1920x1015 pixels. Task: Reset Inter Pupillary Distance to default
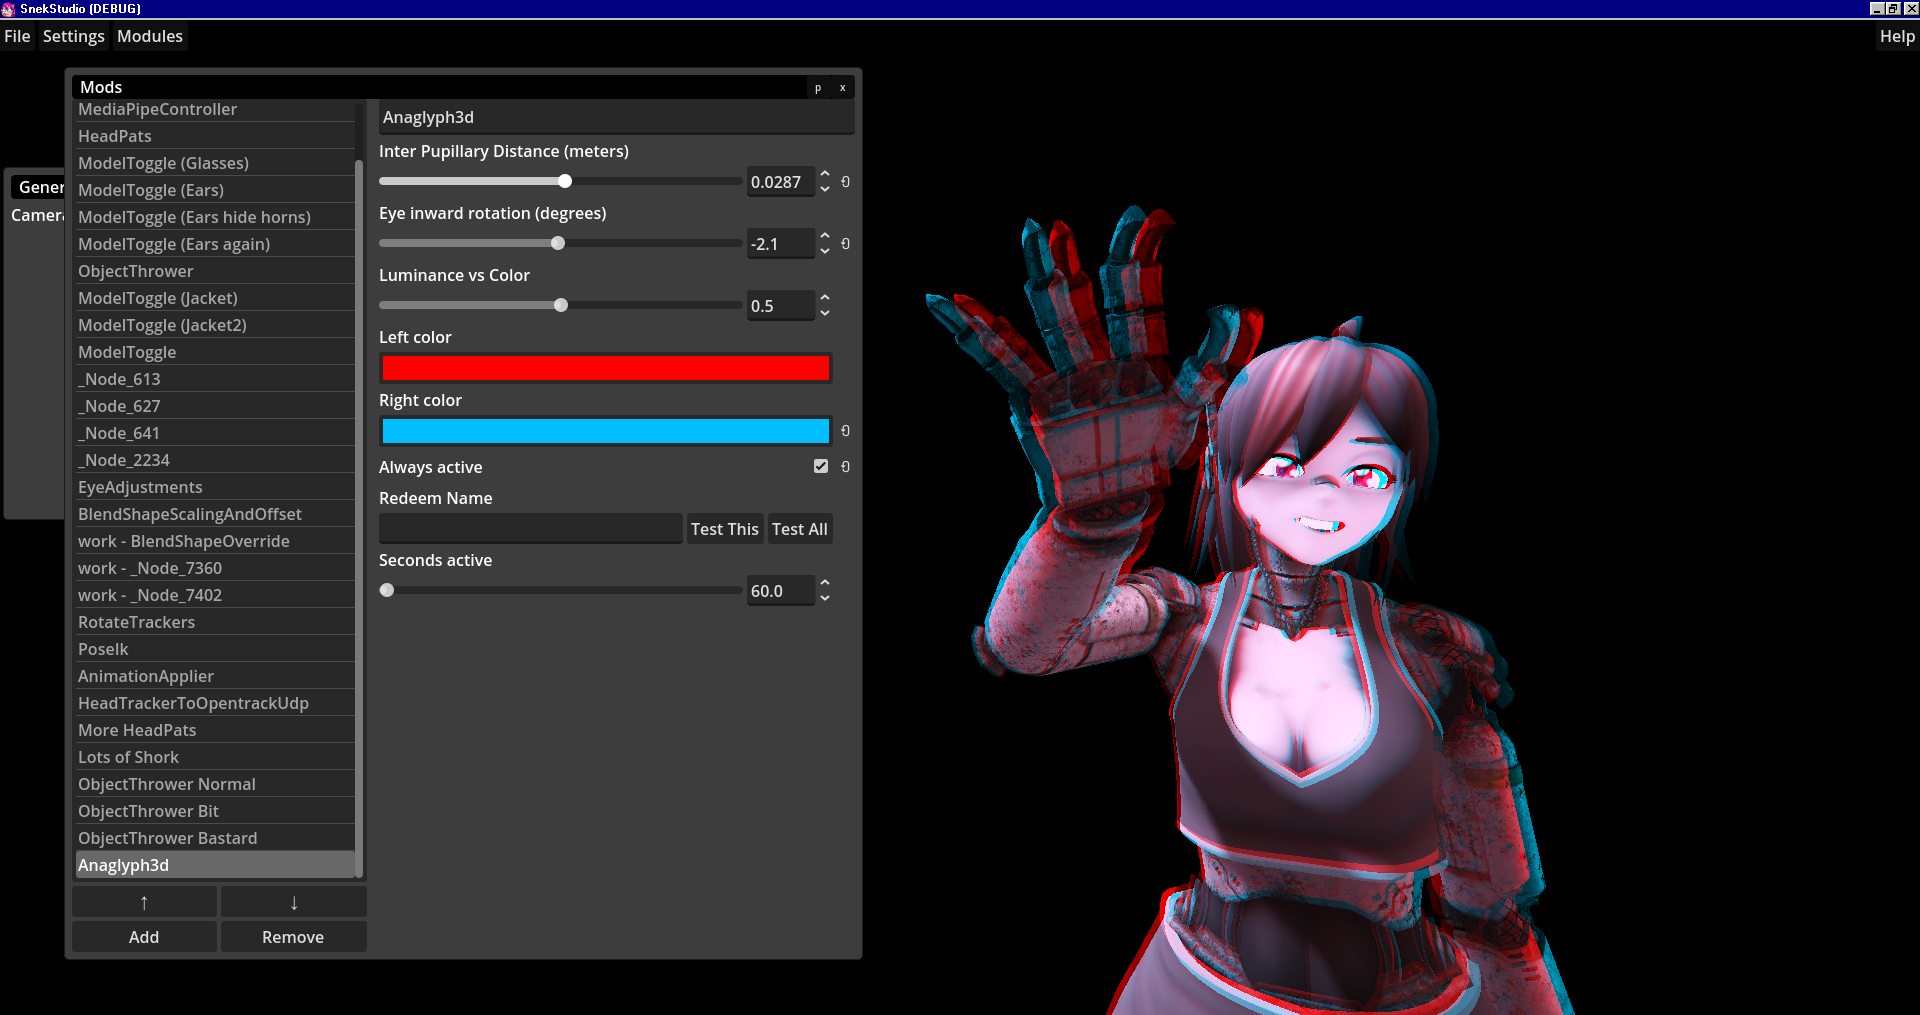coord(845,182)
